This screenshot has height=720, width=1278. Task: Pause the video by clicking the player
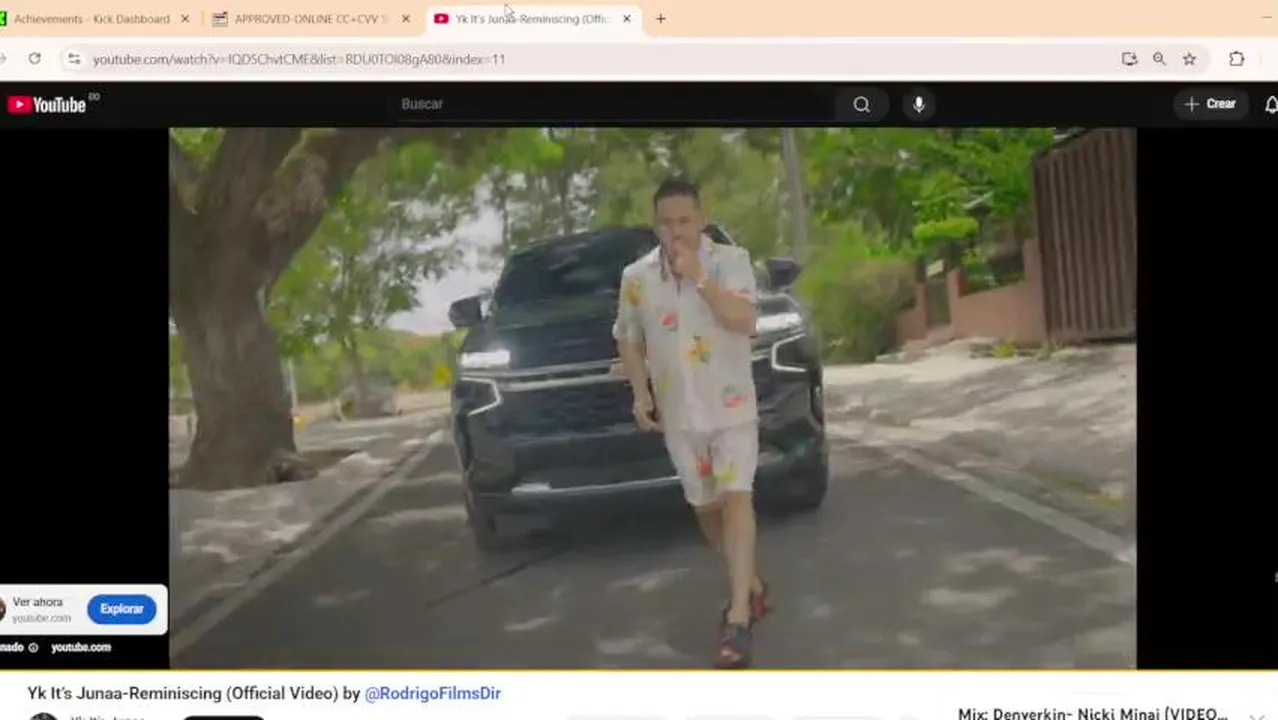click(652, 397)
